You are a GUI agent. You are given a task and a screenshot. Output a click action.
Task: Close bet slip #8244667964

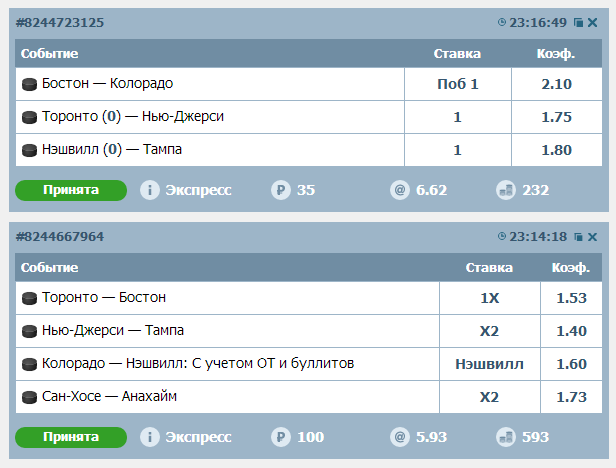(592, 237)
